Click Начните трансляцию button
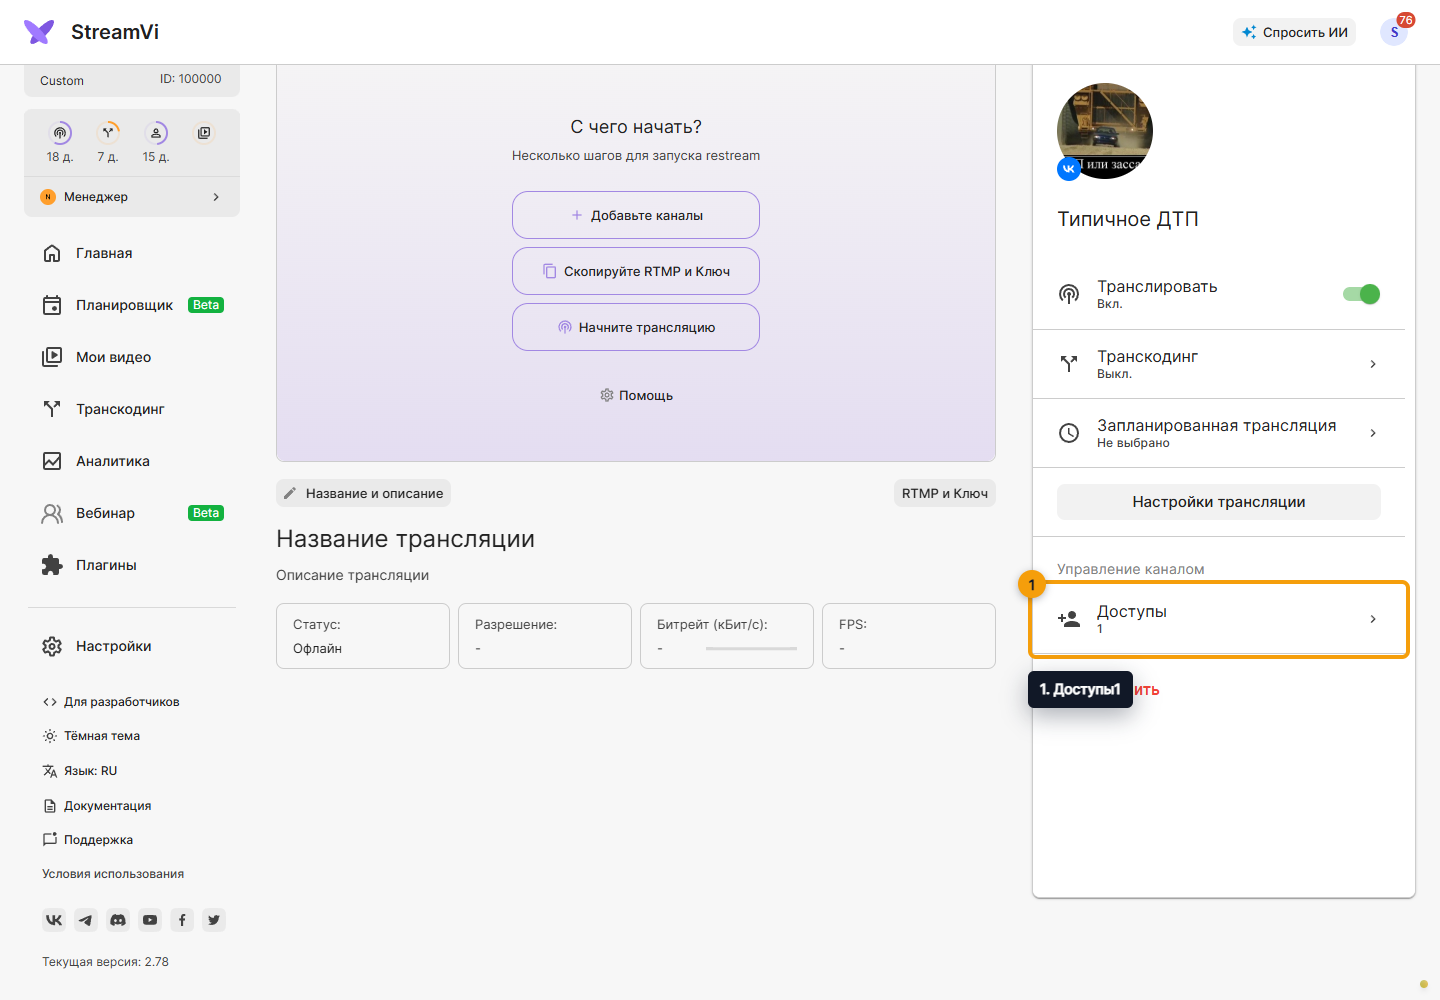 point(636,327)
